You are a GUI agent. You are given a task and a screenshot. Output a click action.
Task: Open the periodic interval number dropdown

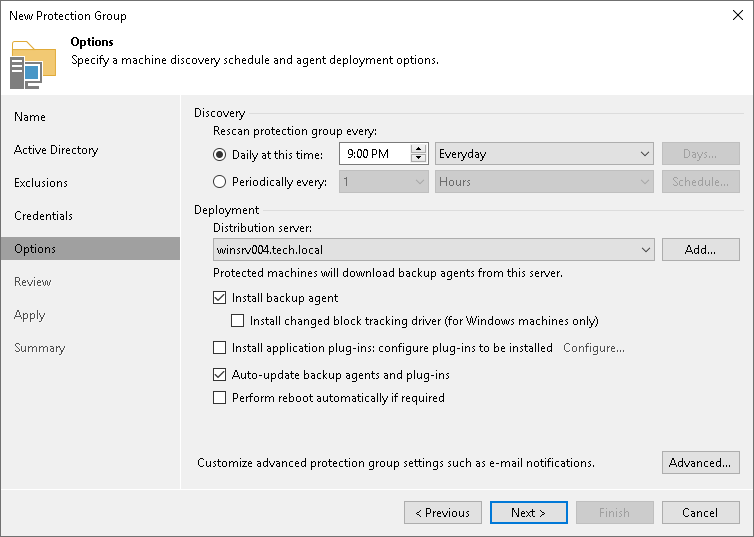383,182
